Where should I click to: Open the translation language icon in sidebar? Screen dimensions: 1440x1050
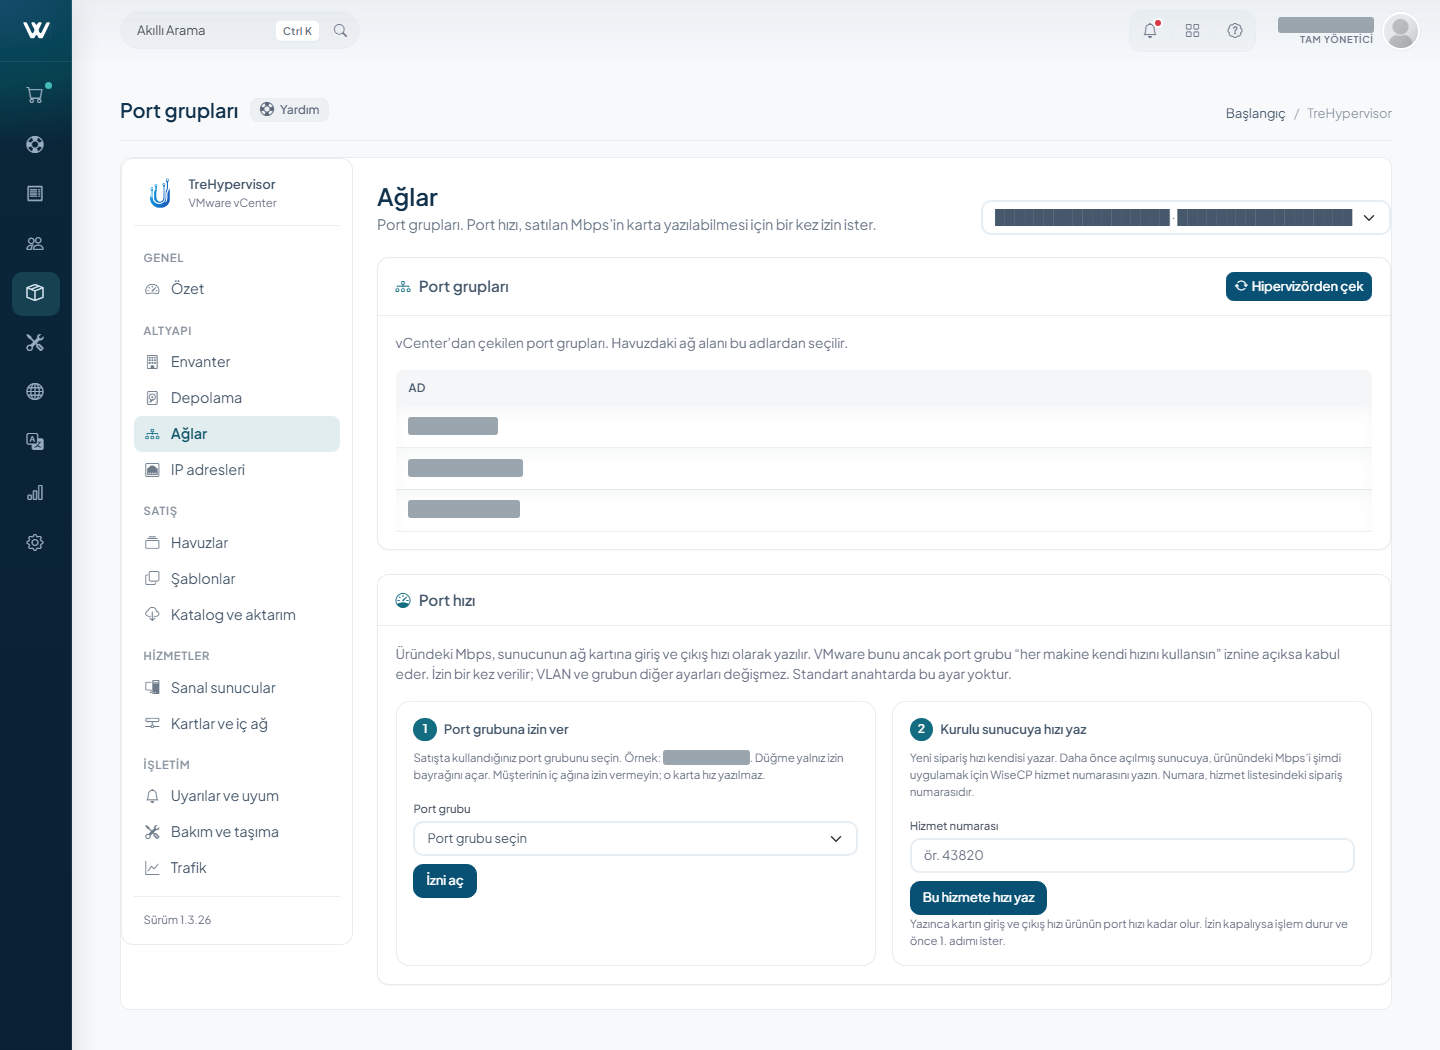35,441
